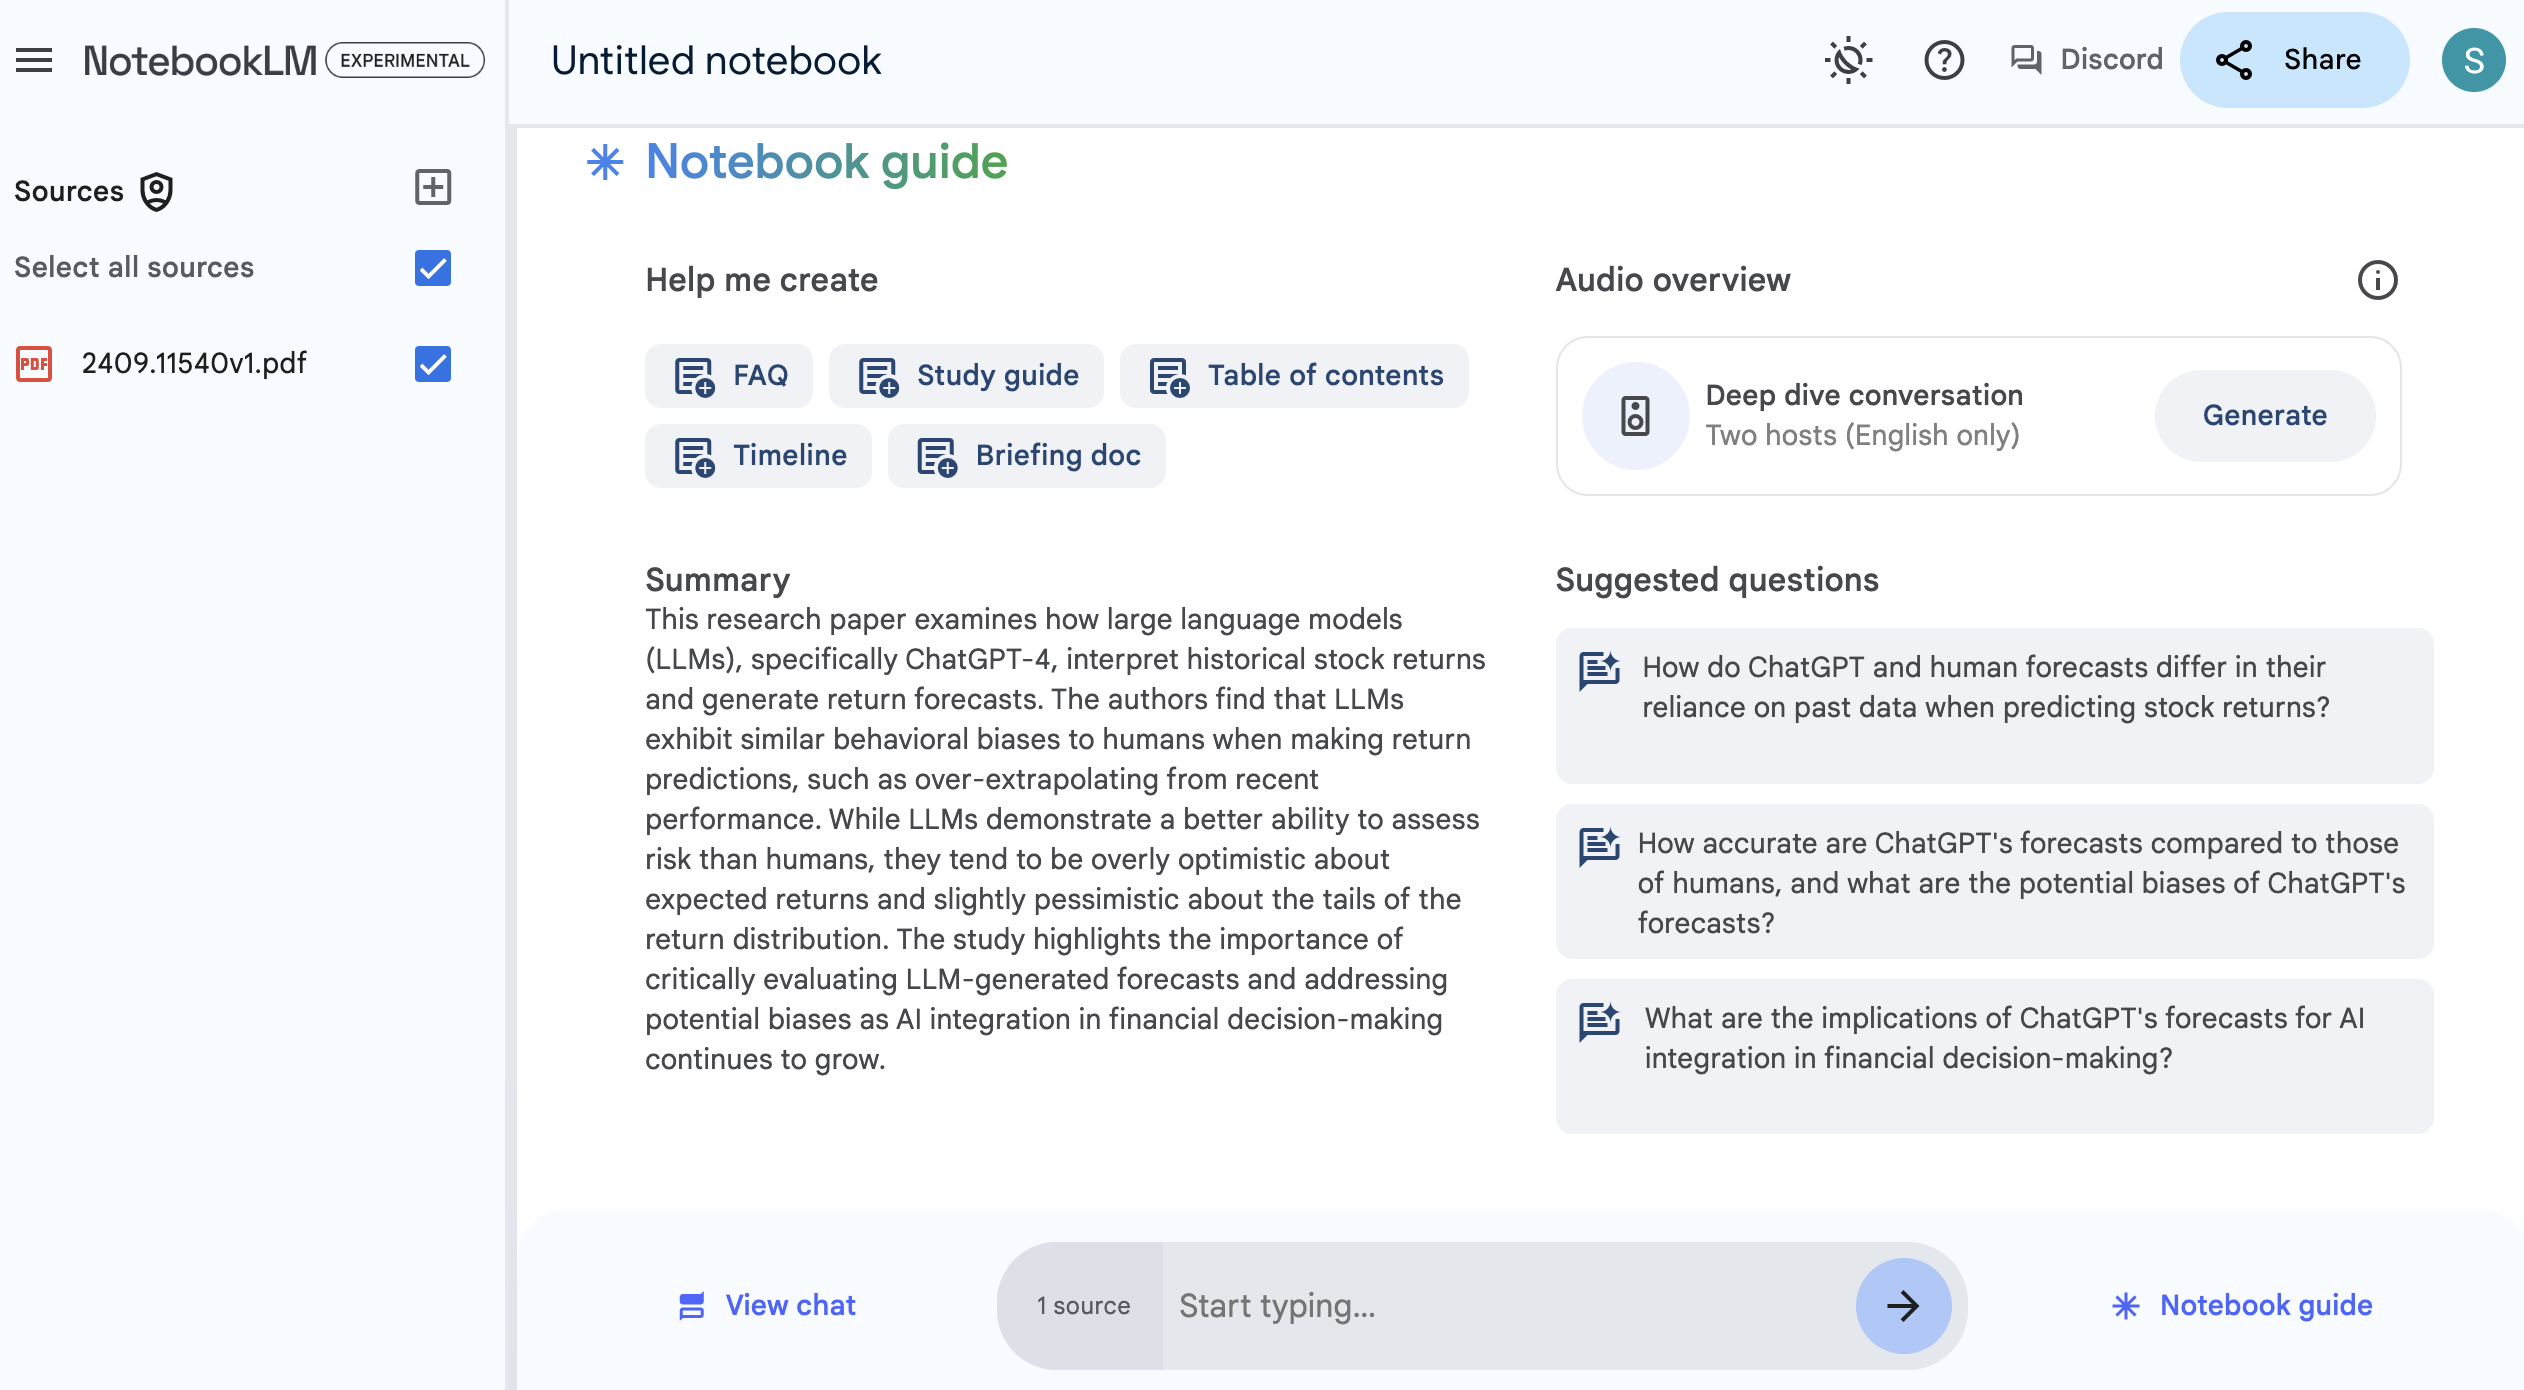The height and width of the screenshot is (1390, 2524).
Task: Click the Help me create heading
Action: coord(761,280)
